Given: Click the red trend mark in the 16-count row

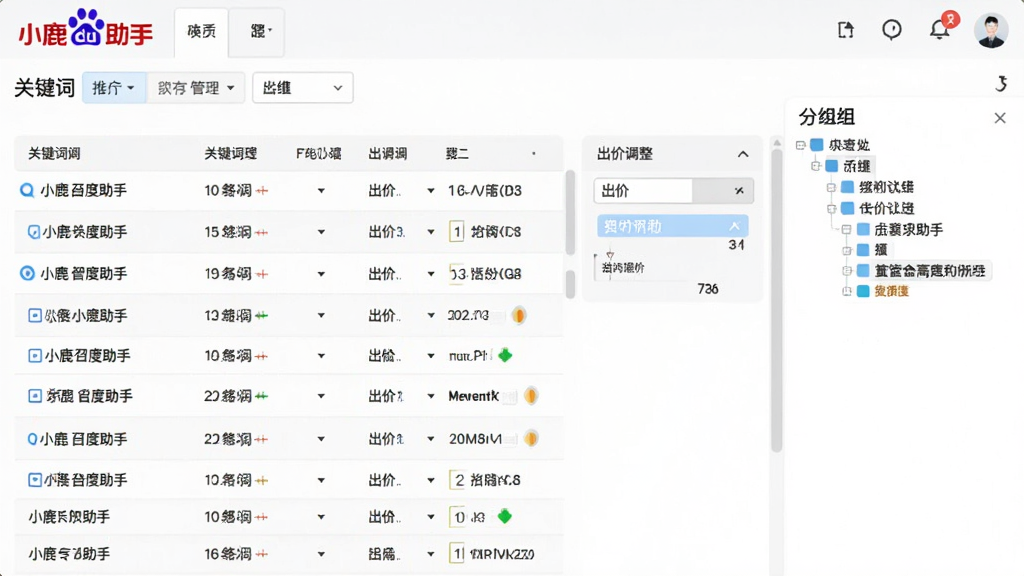Looking at the screenshot, I should 261,554.
